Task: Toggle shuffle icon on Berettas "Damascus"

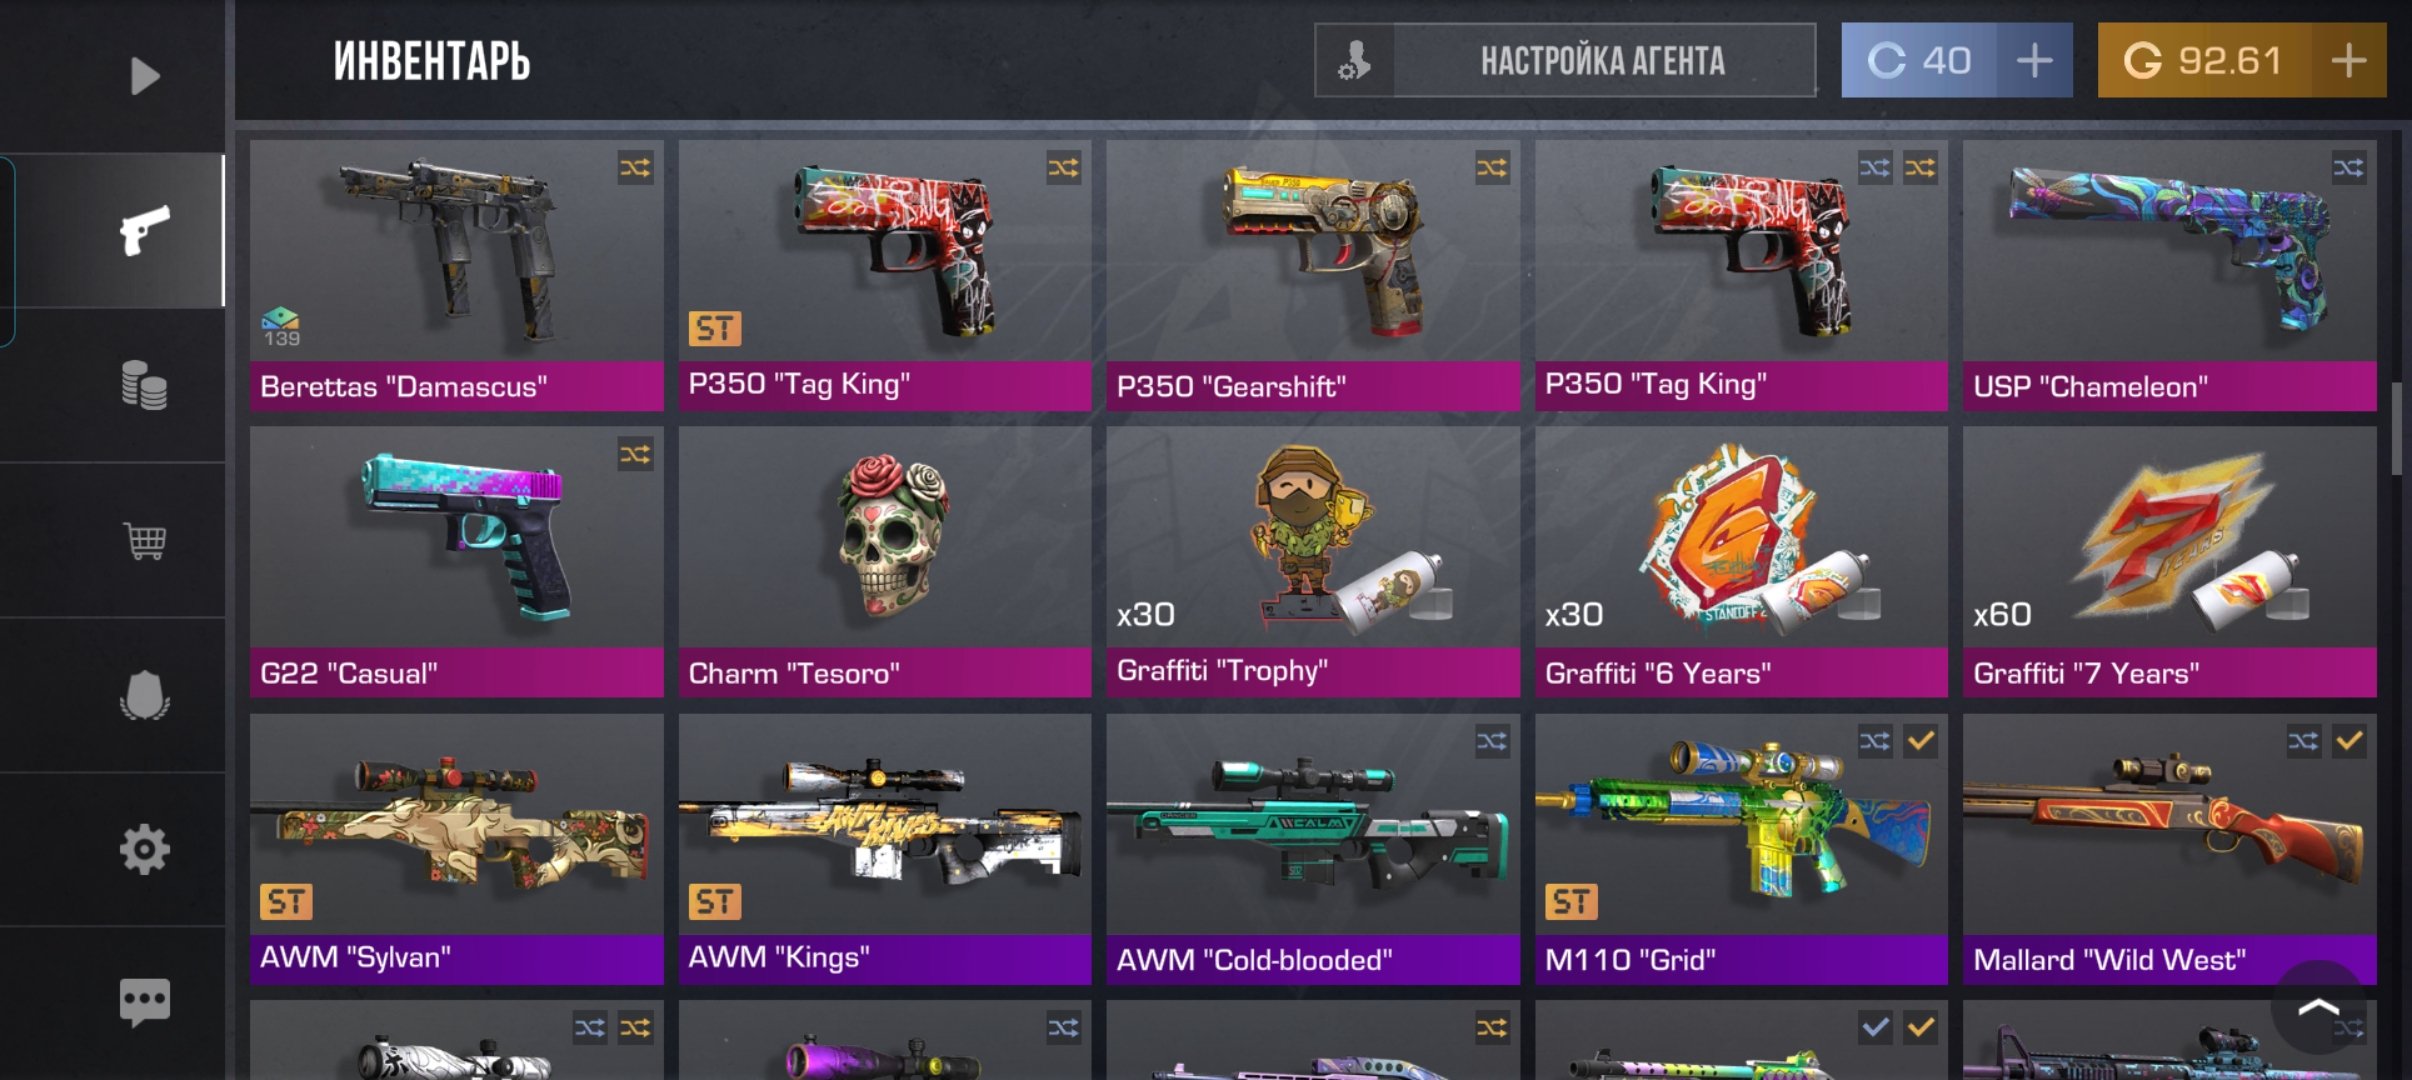Action: tap(635, 167)
